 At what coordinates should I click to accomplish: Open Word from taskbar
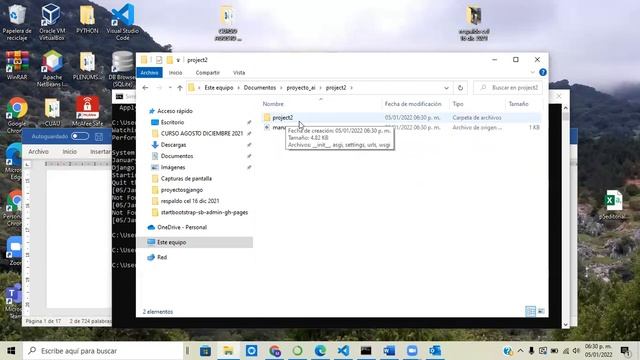(389, 351)
